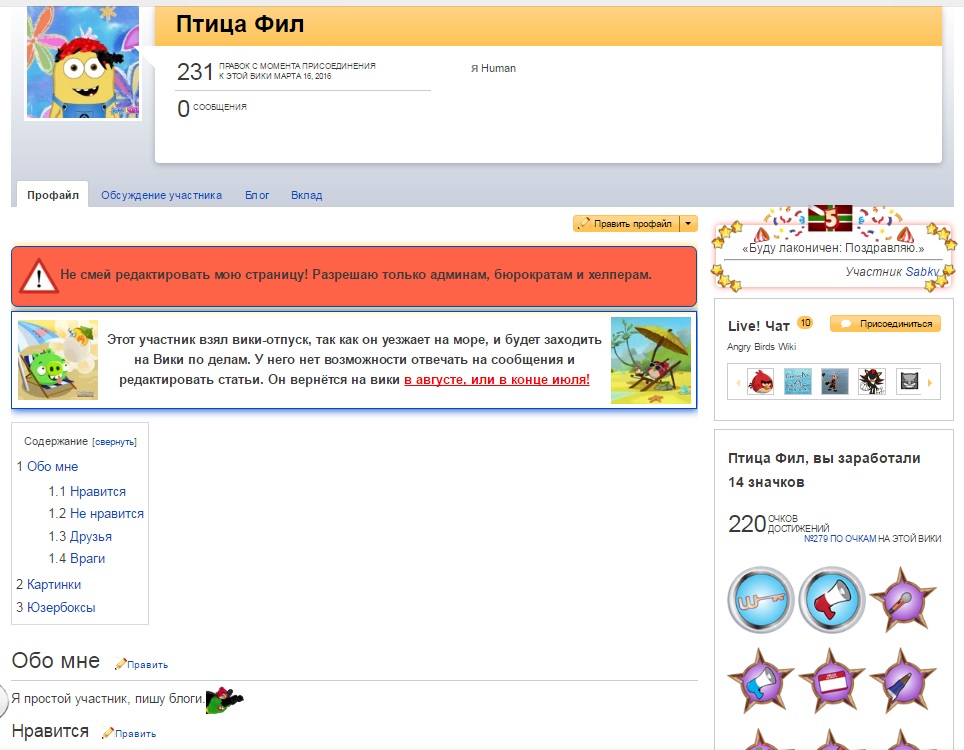Select the red Angry Bird chat avatar
964x750 pixels.
[761, 382]
